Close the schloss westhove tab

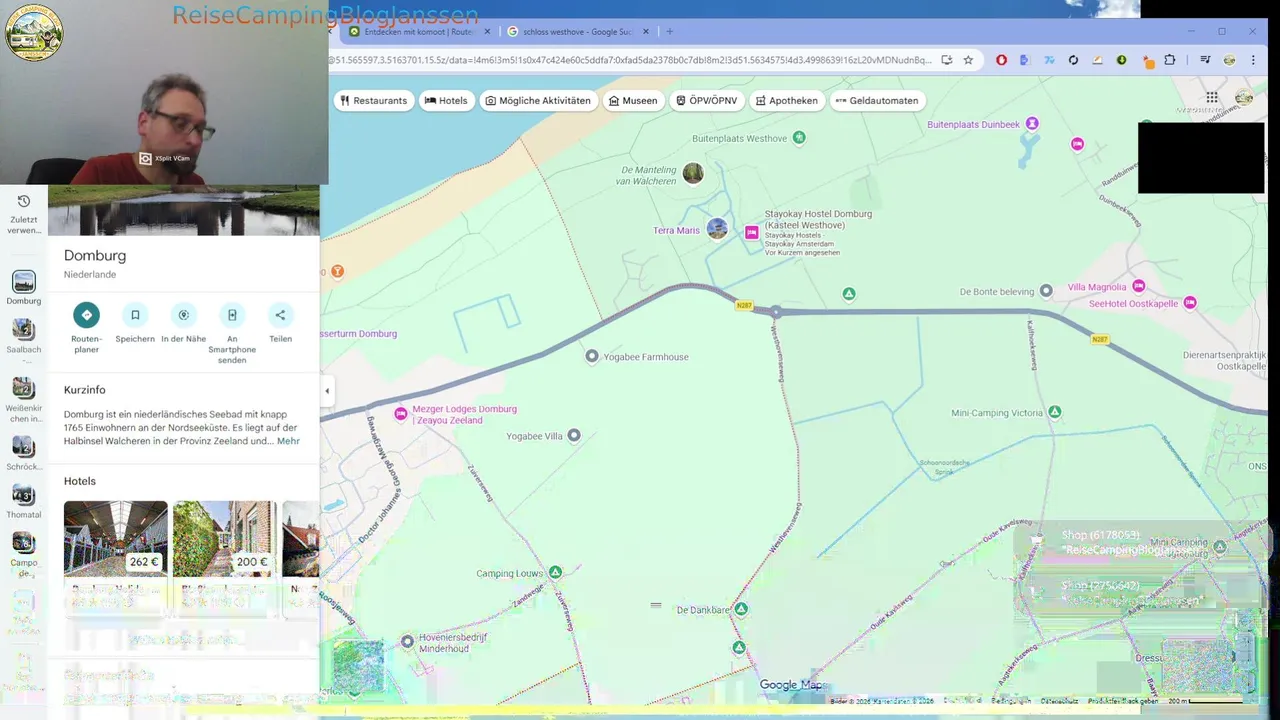646,32
